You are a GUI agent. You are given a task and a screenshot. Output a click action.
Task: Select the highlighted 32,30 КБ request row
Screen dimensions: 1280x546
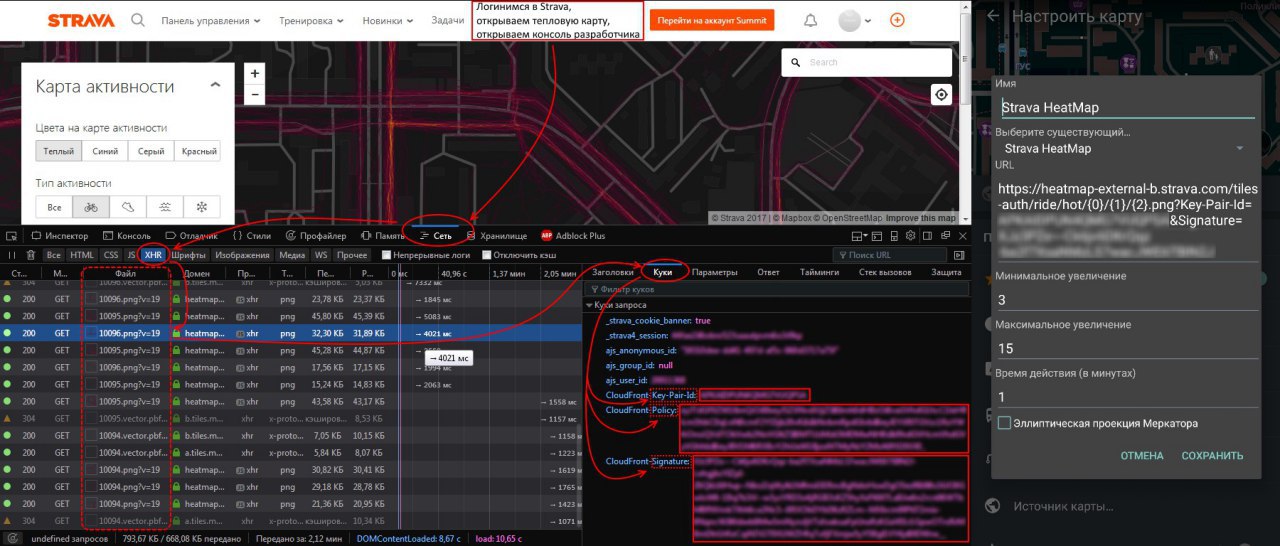[x=292, y=333]
